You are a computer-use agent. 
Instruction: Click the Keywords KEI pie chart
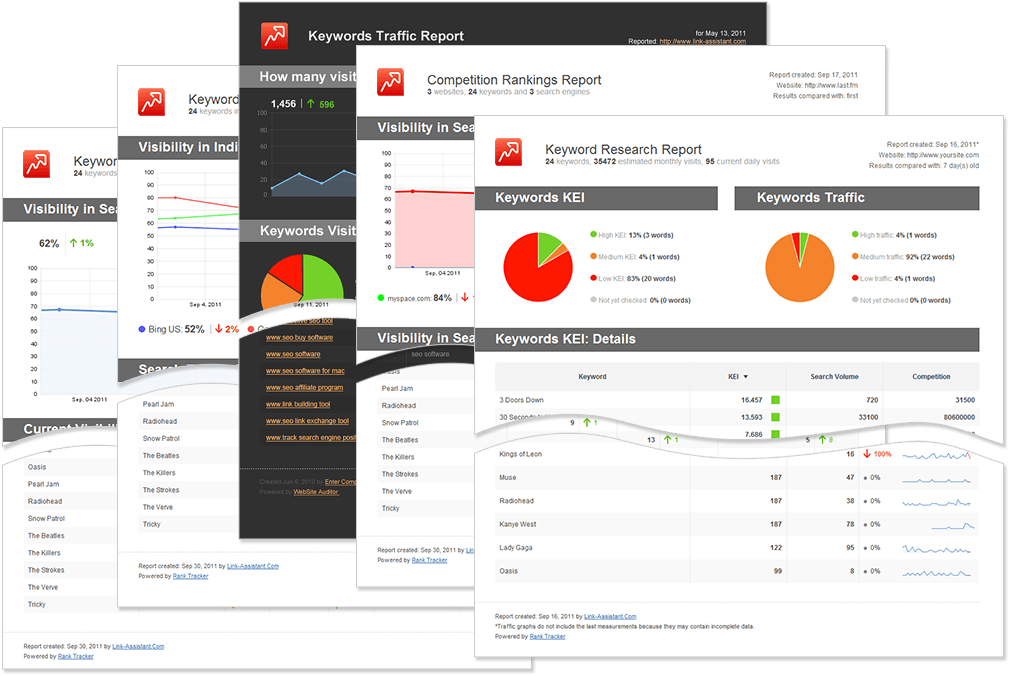(x=538, y=267)
